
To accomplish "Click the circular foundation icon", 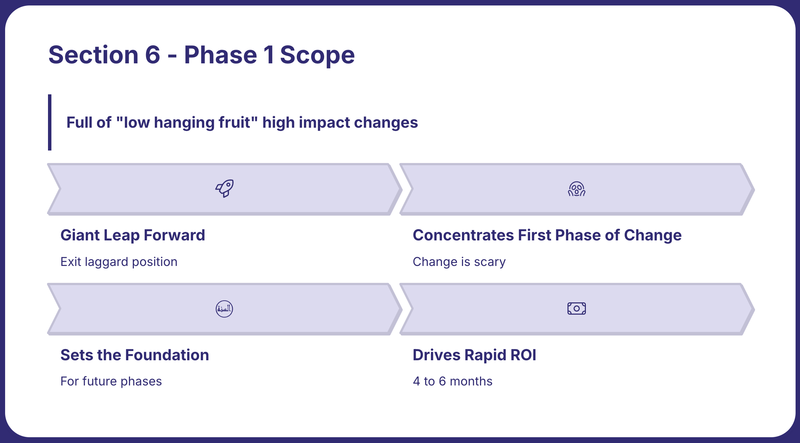I will pos(224,309).
